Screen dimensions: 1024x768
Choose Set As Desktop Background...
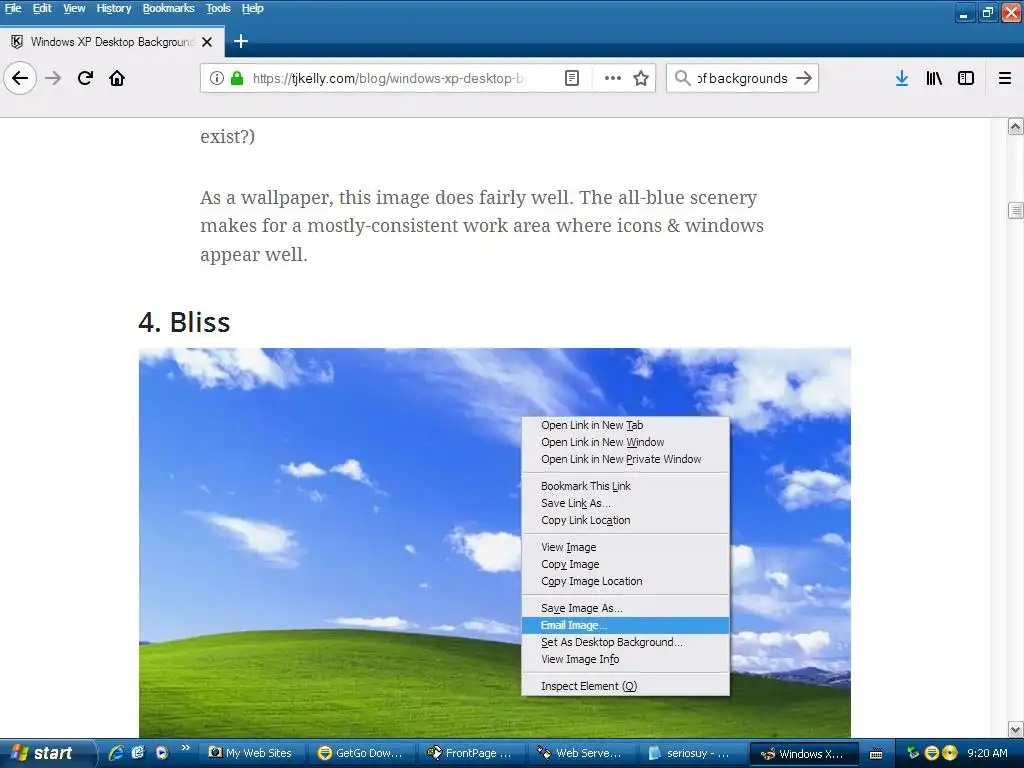click(626, 642)
